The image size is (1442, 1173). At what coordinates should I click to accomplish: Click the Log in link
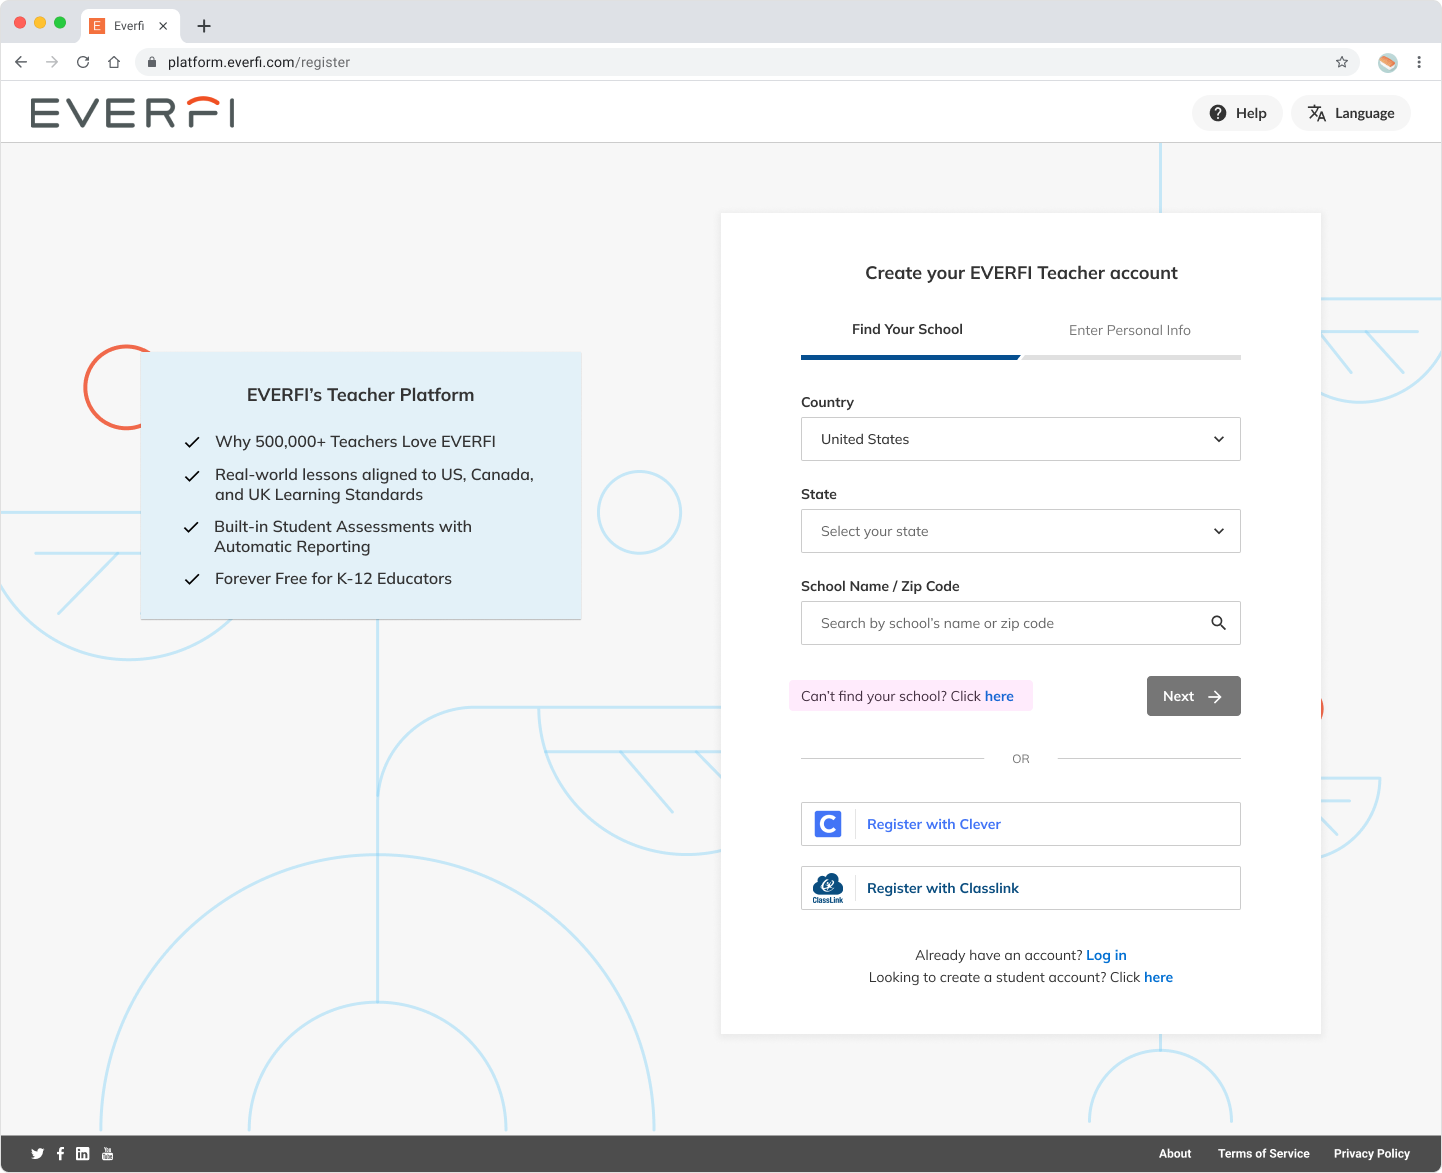pos(1106,955)
